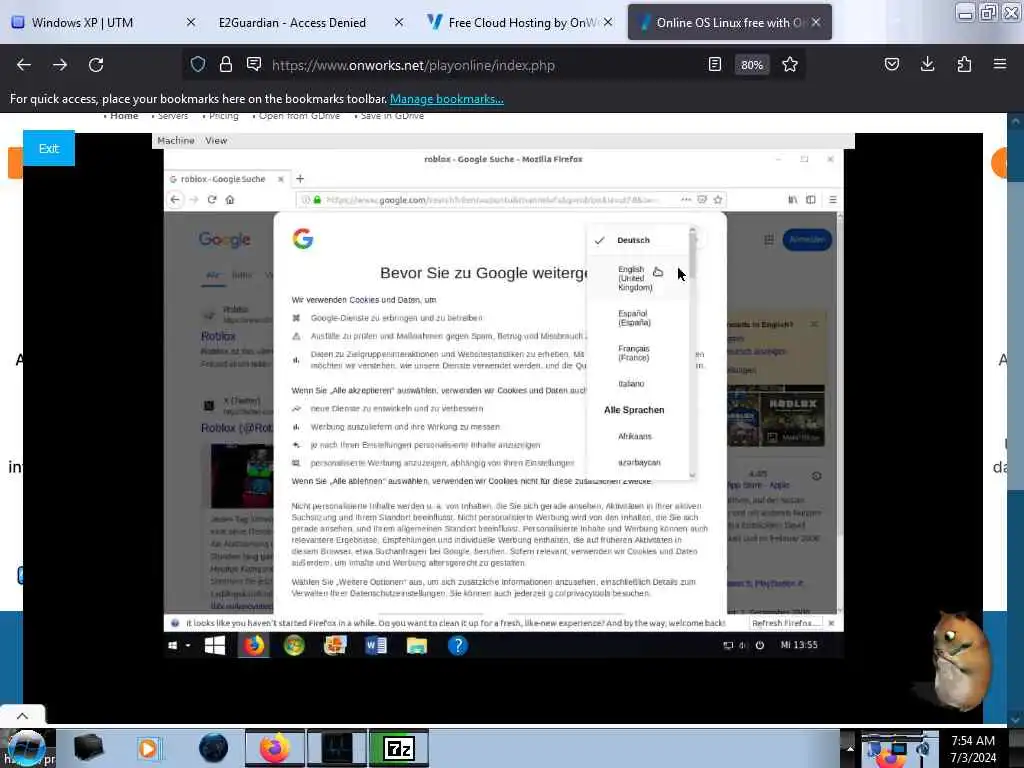The image size is (1024, 768).
Task: Click the padlock site info icon
Action: (226, 64)
